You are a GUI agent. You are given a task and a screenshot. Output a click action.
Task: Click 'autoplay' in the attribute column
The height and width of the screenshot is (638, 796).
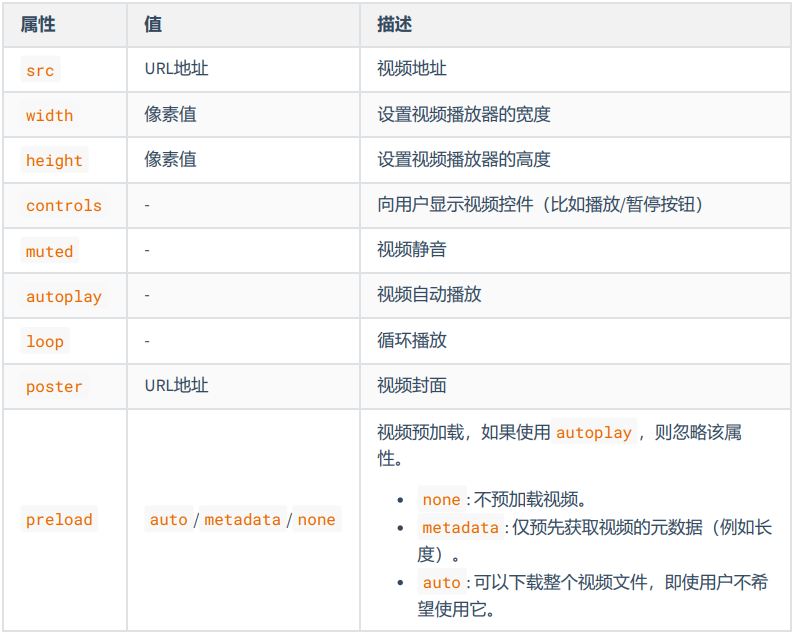pyautogui.click(x=64, y=297)
